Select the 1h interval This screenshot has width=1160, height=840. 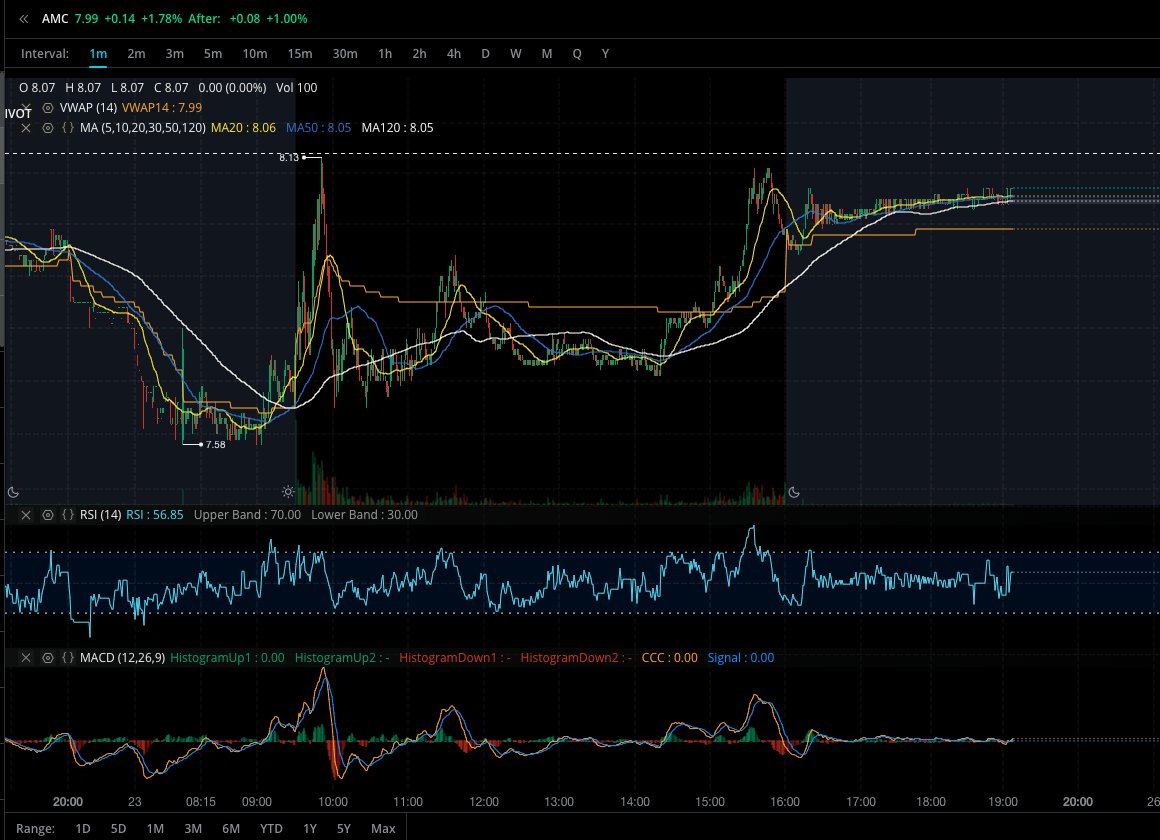pos(385,53)
